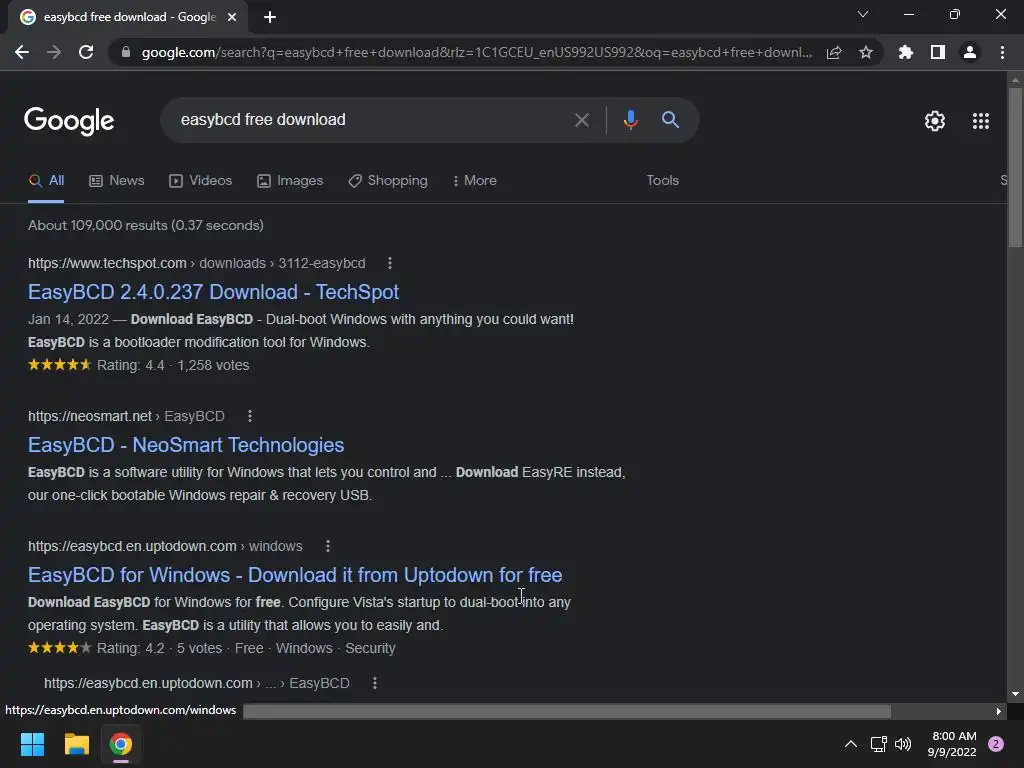Open the TechSpot result's three-dot menu
Screen dimensions: 1024x768
pyautogui.click(x=390, y=263)
